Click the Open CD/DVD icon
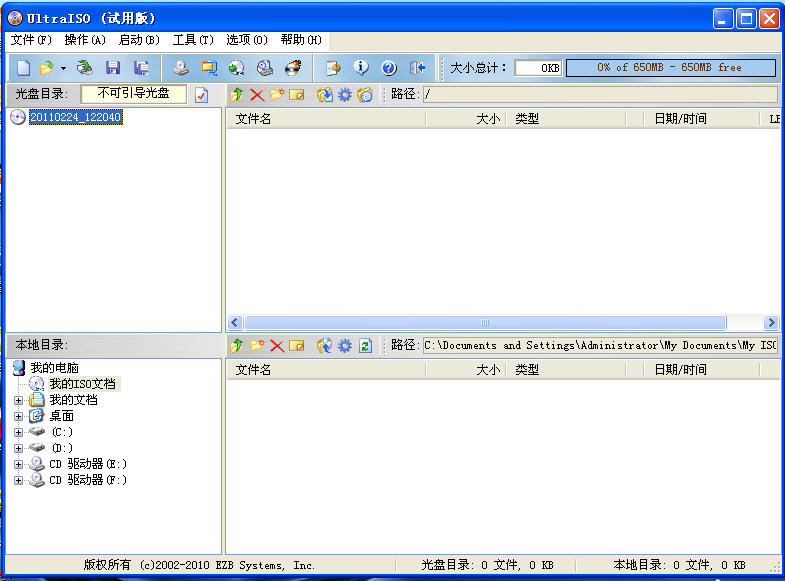This screenshot has height=581, width=785. point(85,68)
